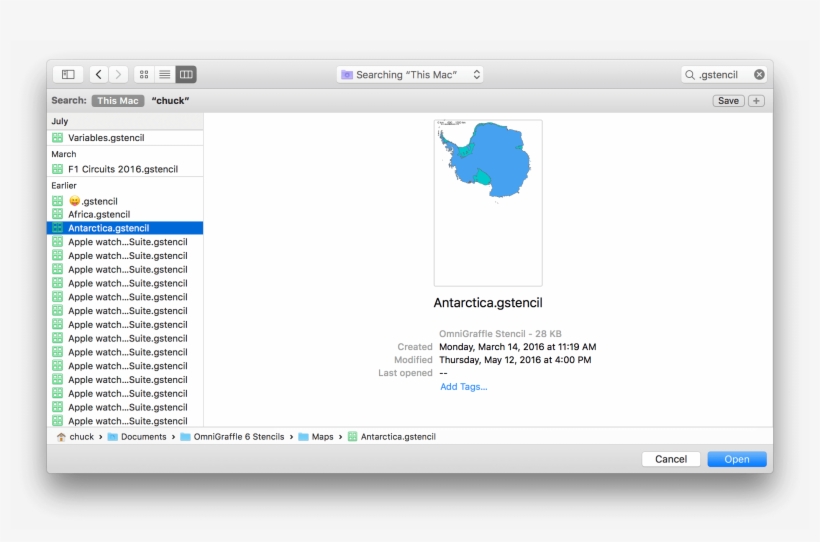The height and width of the screenshot is (542, 820).
Task: Select F1 Circuits 2016.gstencil file
Action: pos(125,169)
